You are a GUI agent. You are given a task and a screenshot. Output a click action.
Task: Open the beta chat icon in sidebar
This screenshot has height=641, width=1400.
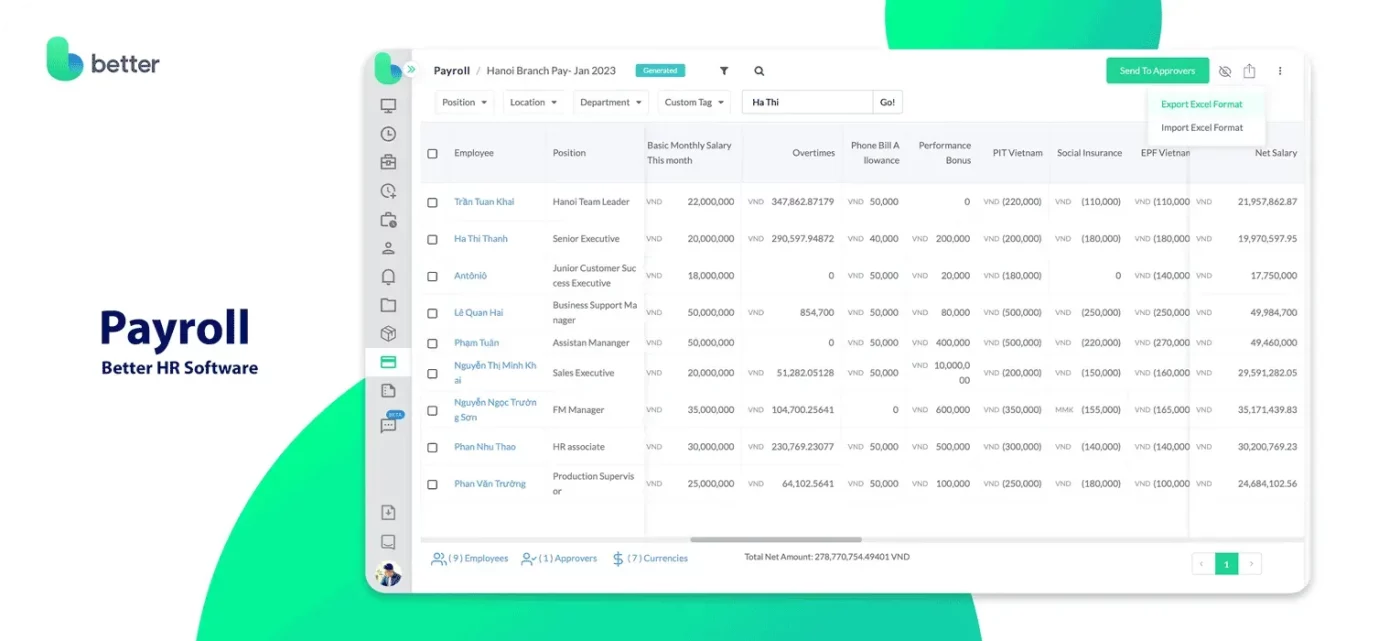(x=389, y=424)
